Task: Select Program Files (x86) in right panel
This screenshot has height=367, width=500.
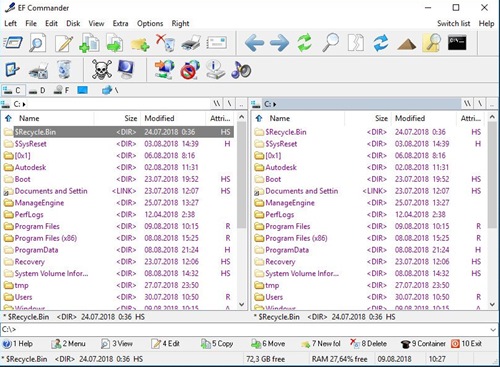Action: click(x=369, y=238)
